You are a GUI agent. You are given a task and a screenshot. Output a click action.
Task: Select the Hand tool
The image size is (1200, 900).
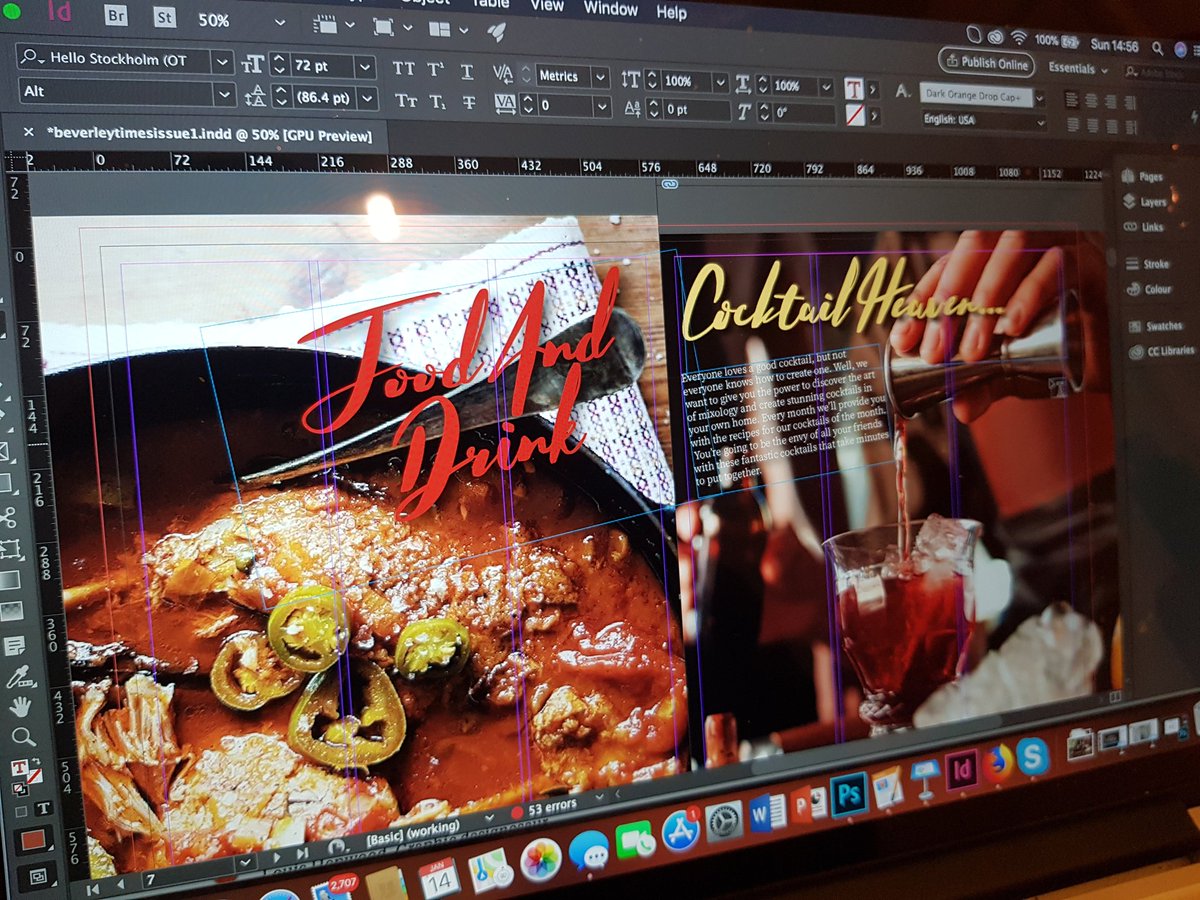[21, 707]
